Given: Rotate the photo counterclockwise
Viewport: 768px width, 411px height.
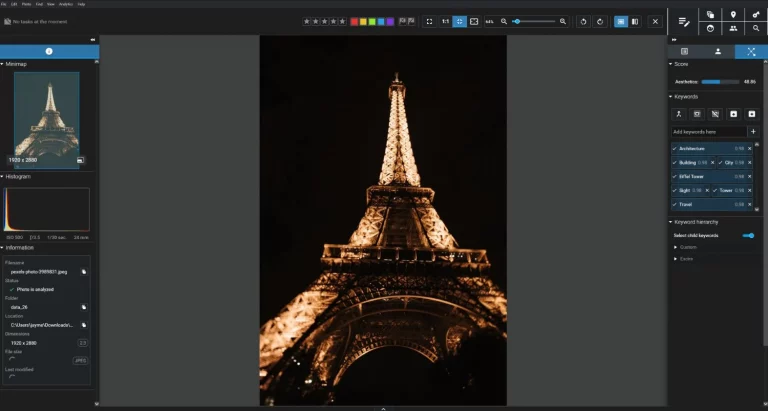Looking at the screenshot, I should click(583, 21).
